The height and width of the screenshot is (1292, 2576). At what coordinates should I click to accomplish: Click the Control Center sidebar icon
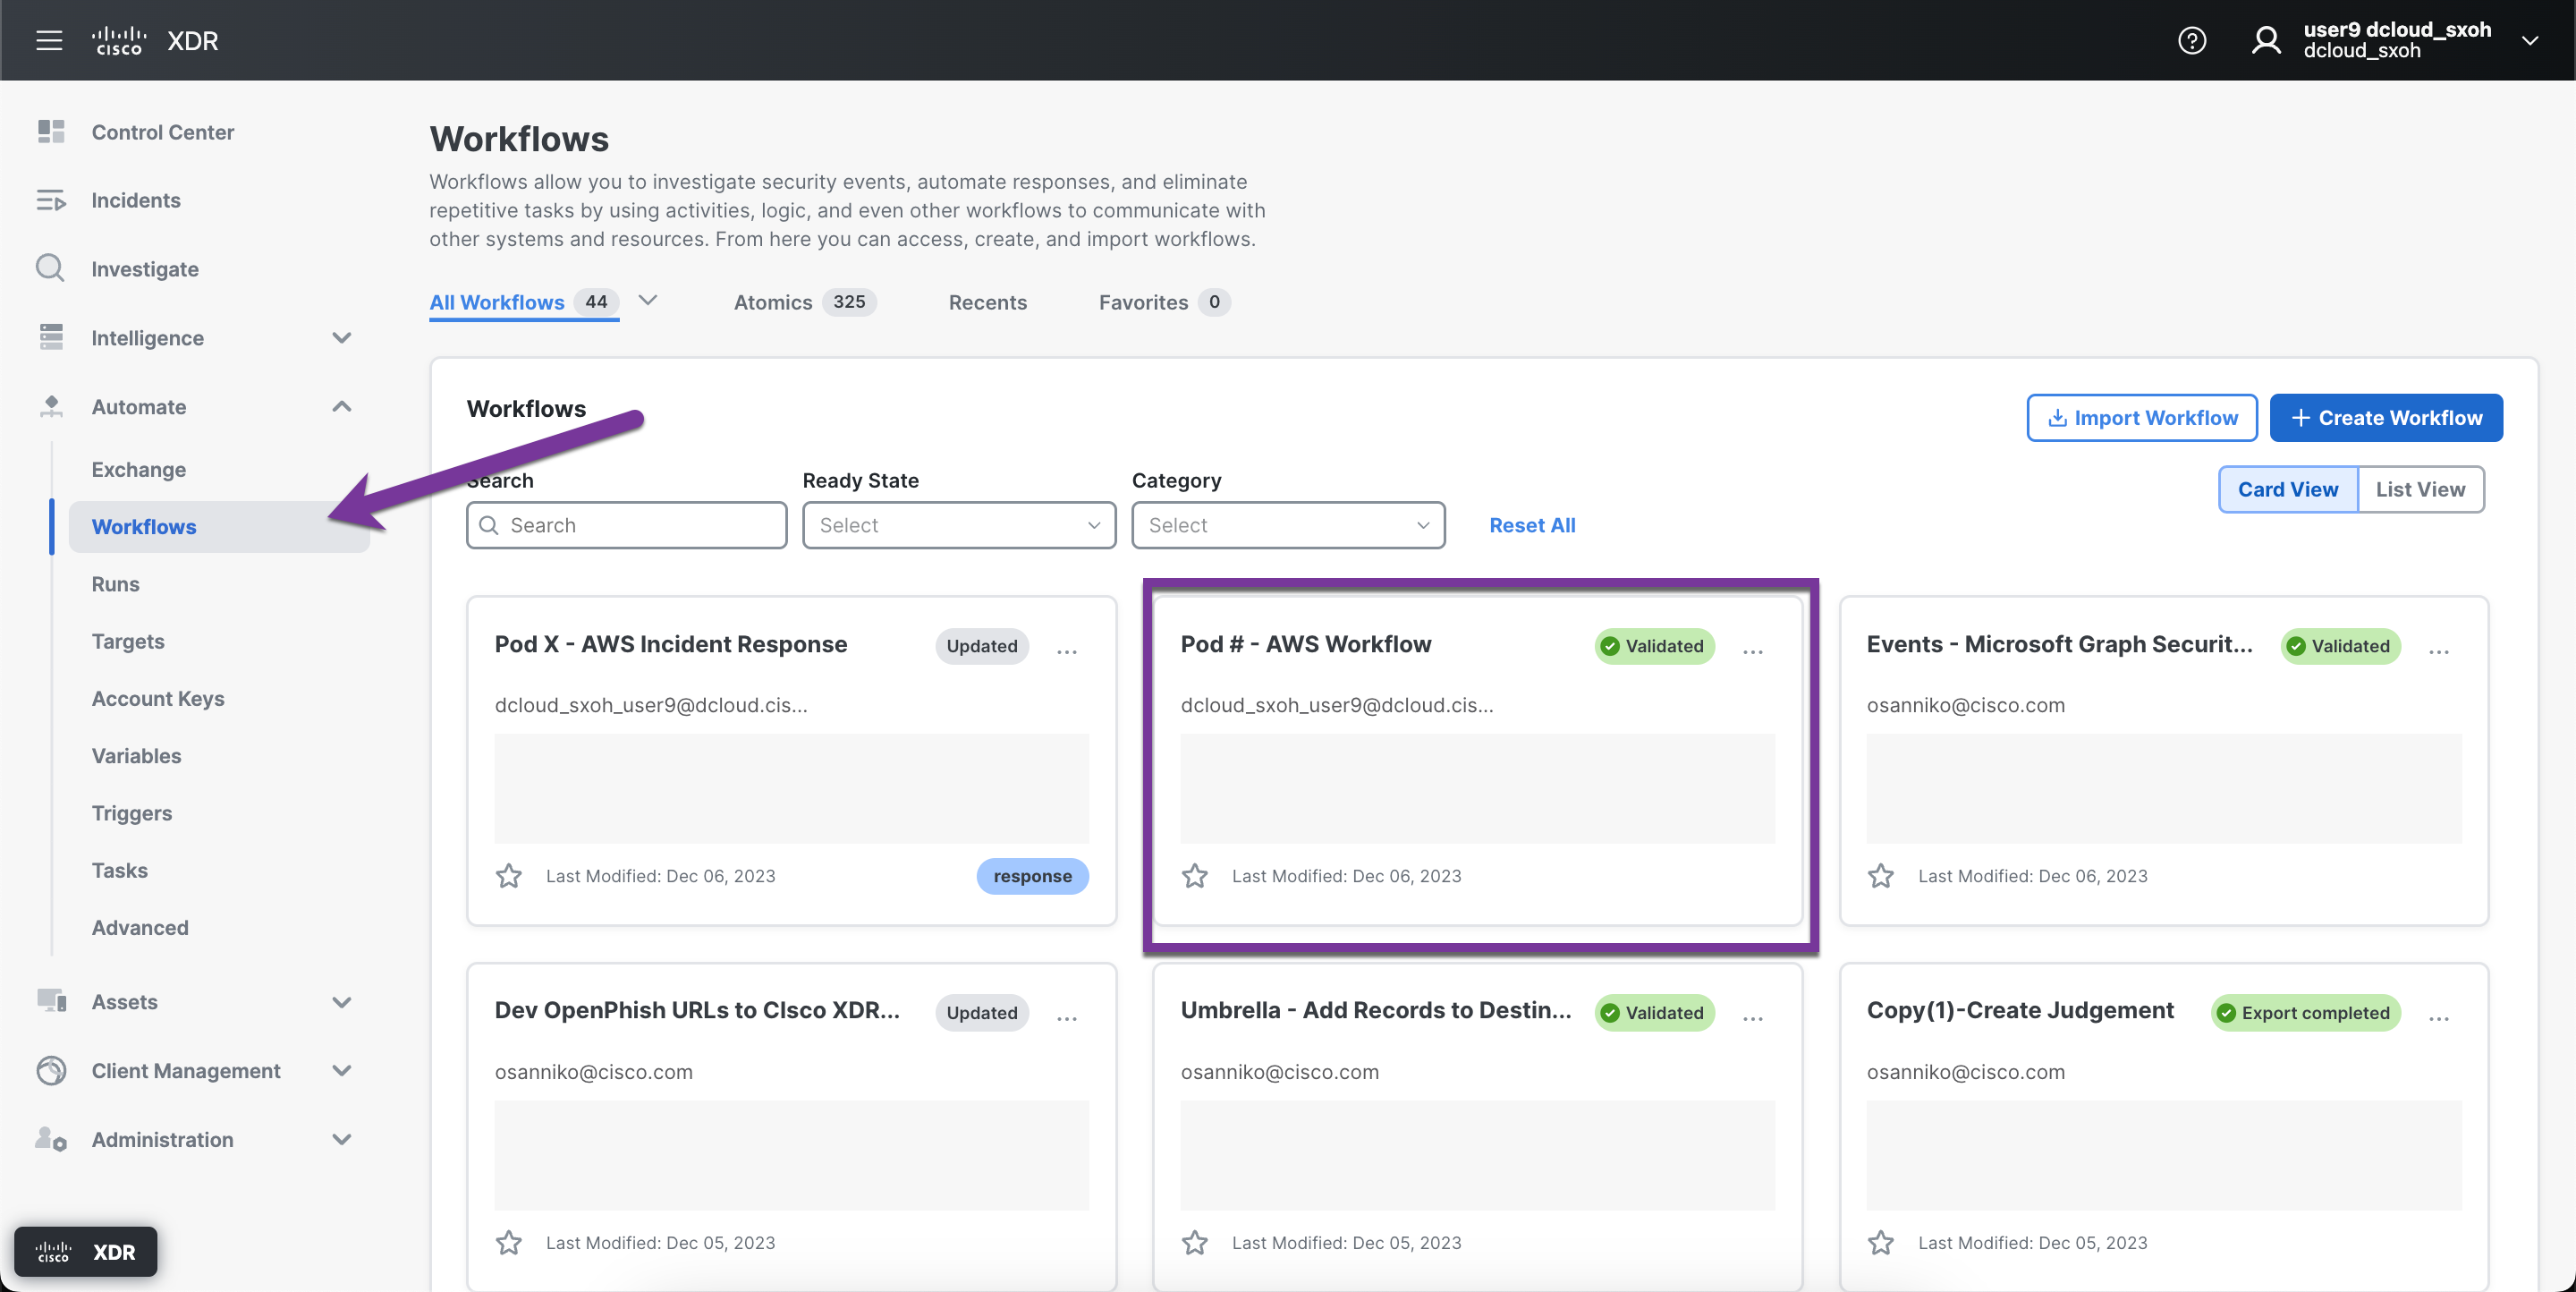click(x=51, y=132)
